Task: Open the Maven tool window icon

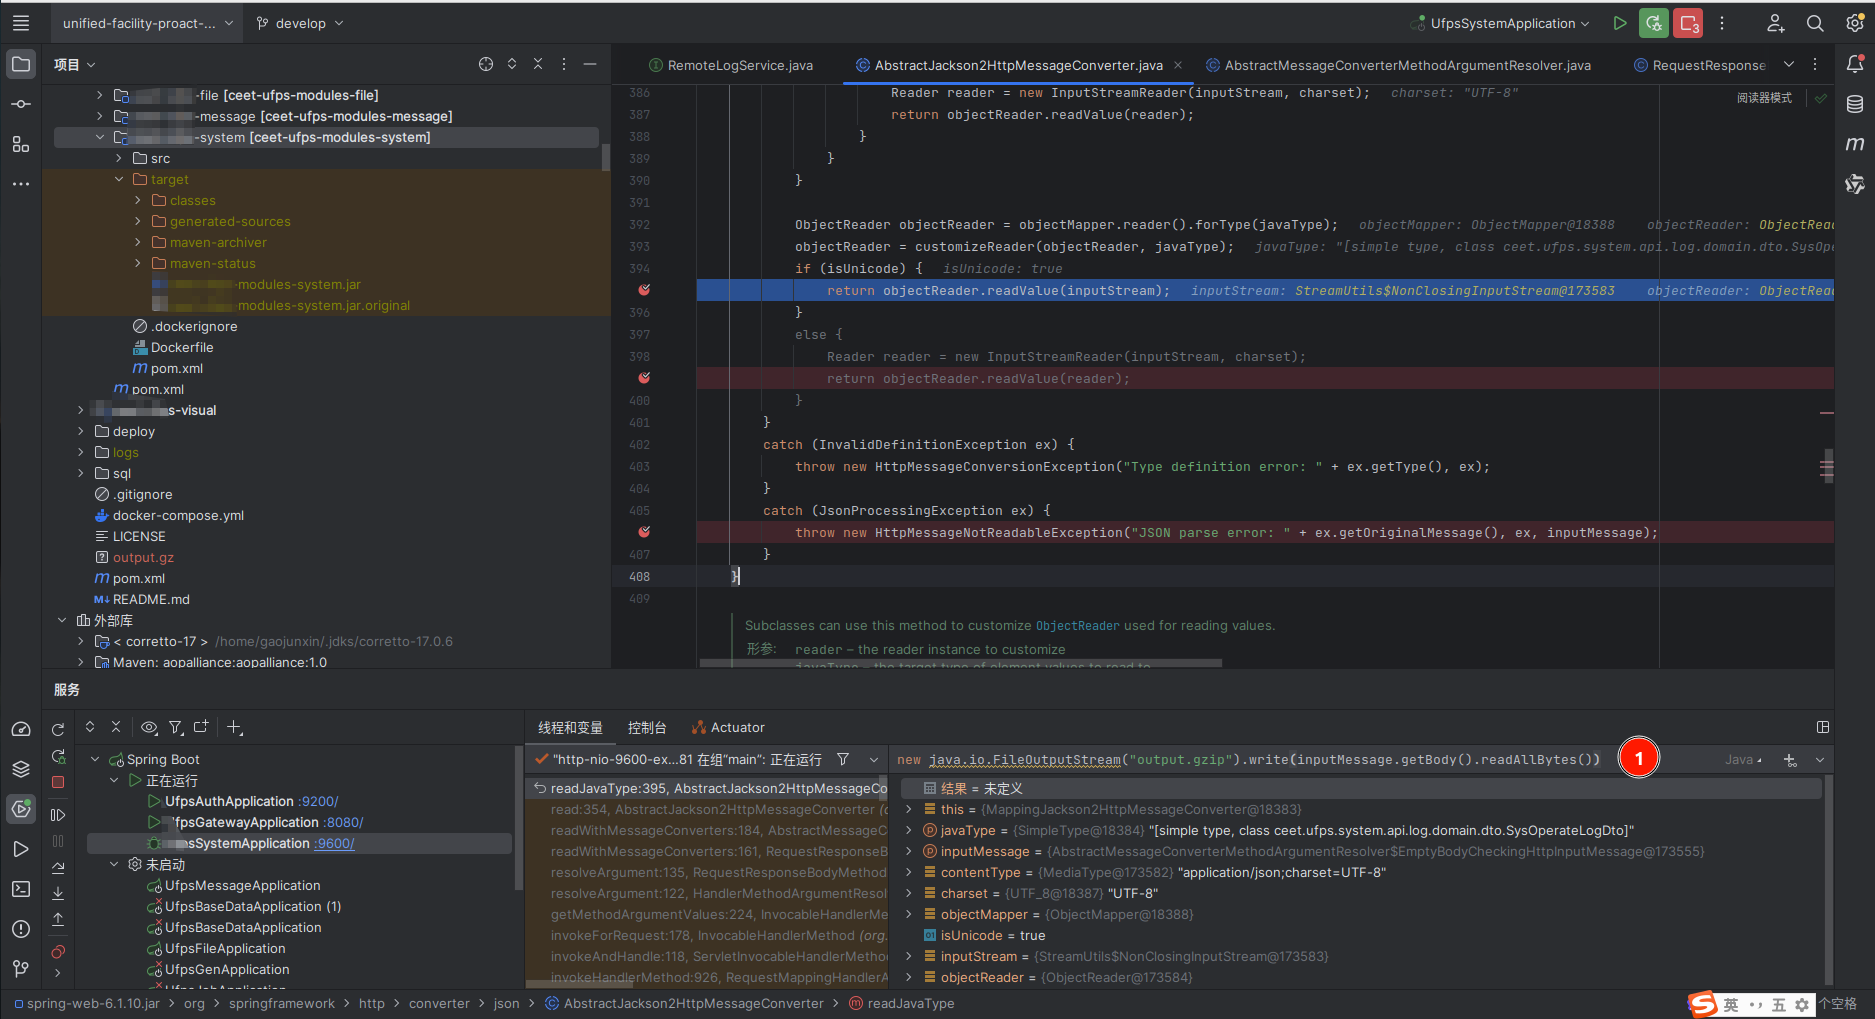Action: [1855, 144]
